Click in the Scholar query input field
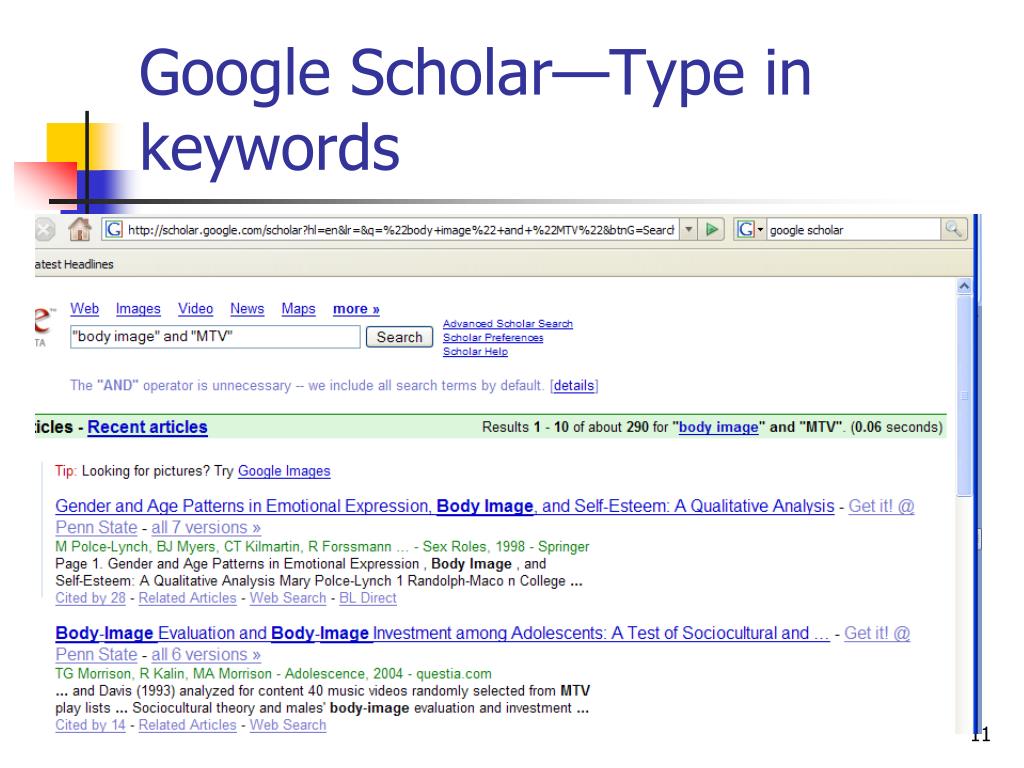This screenshot has height=768, width=1024. 215,337
